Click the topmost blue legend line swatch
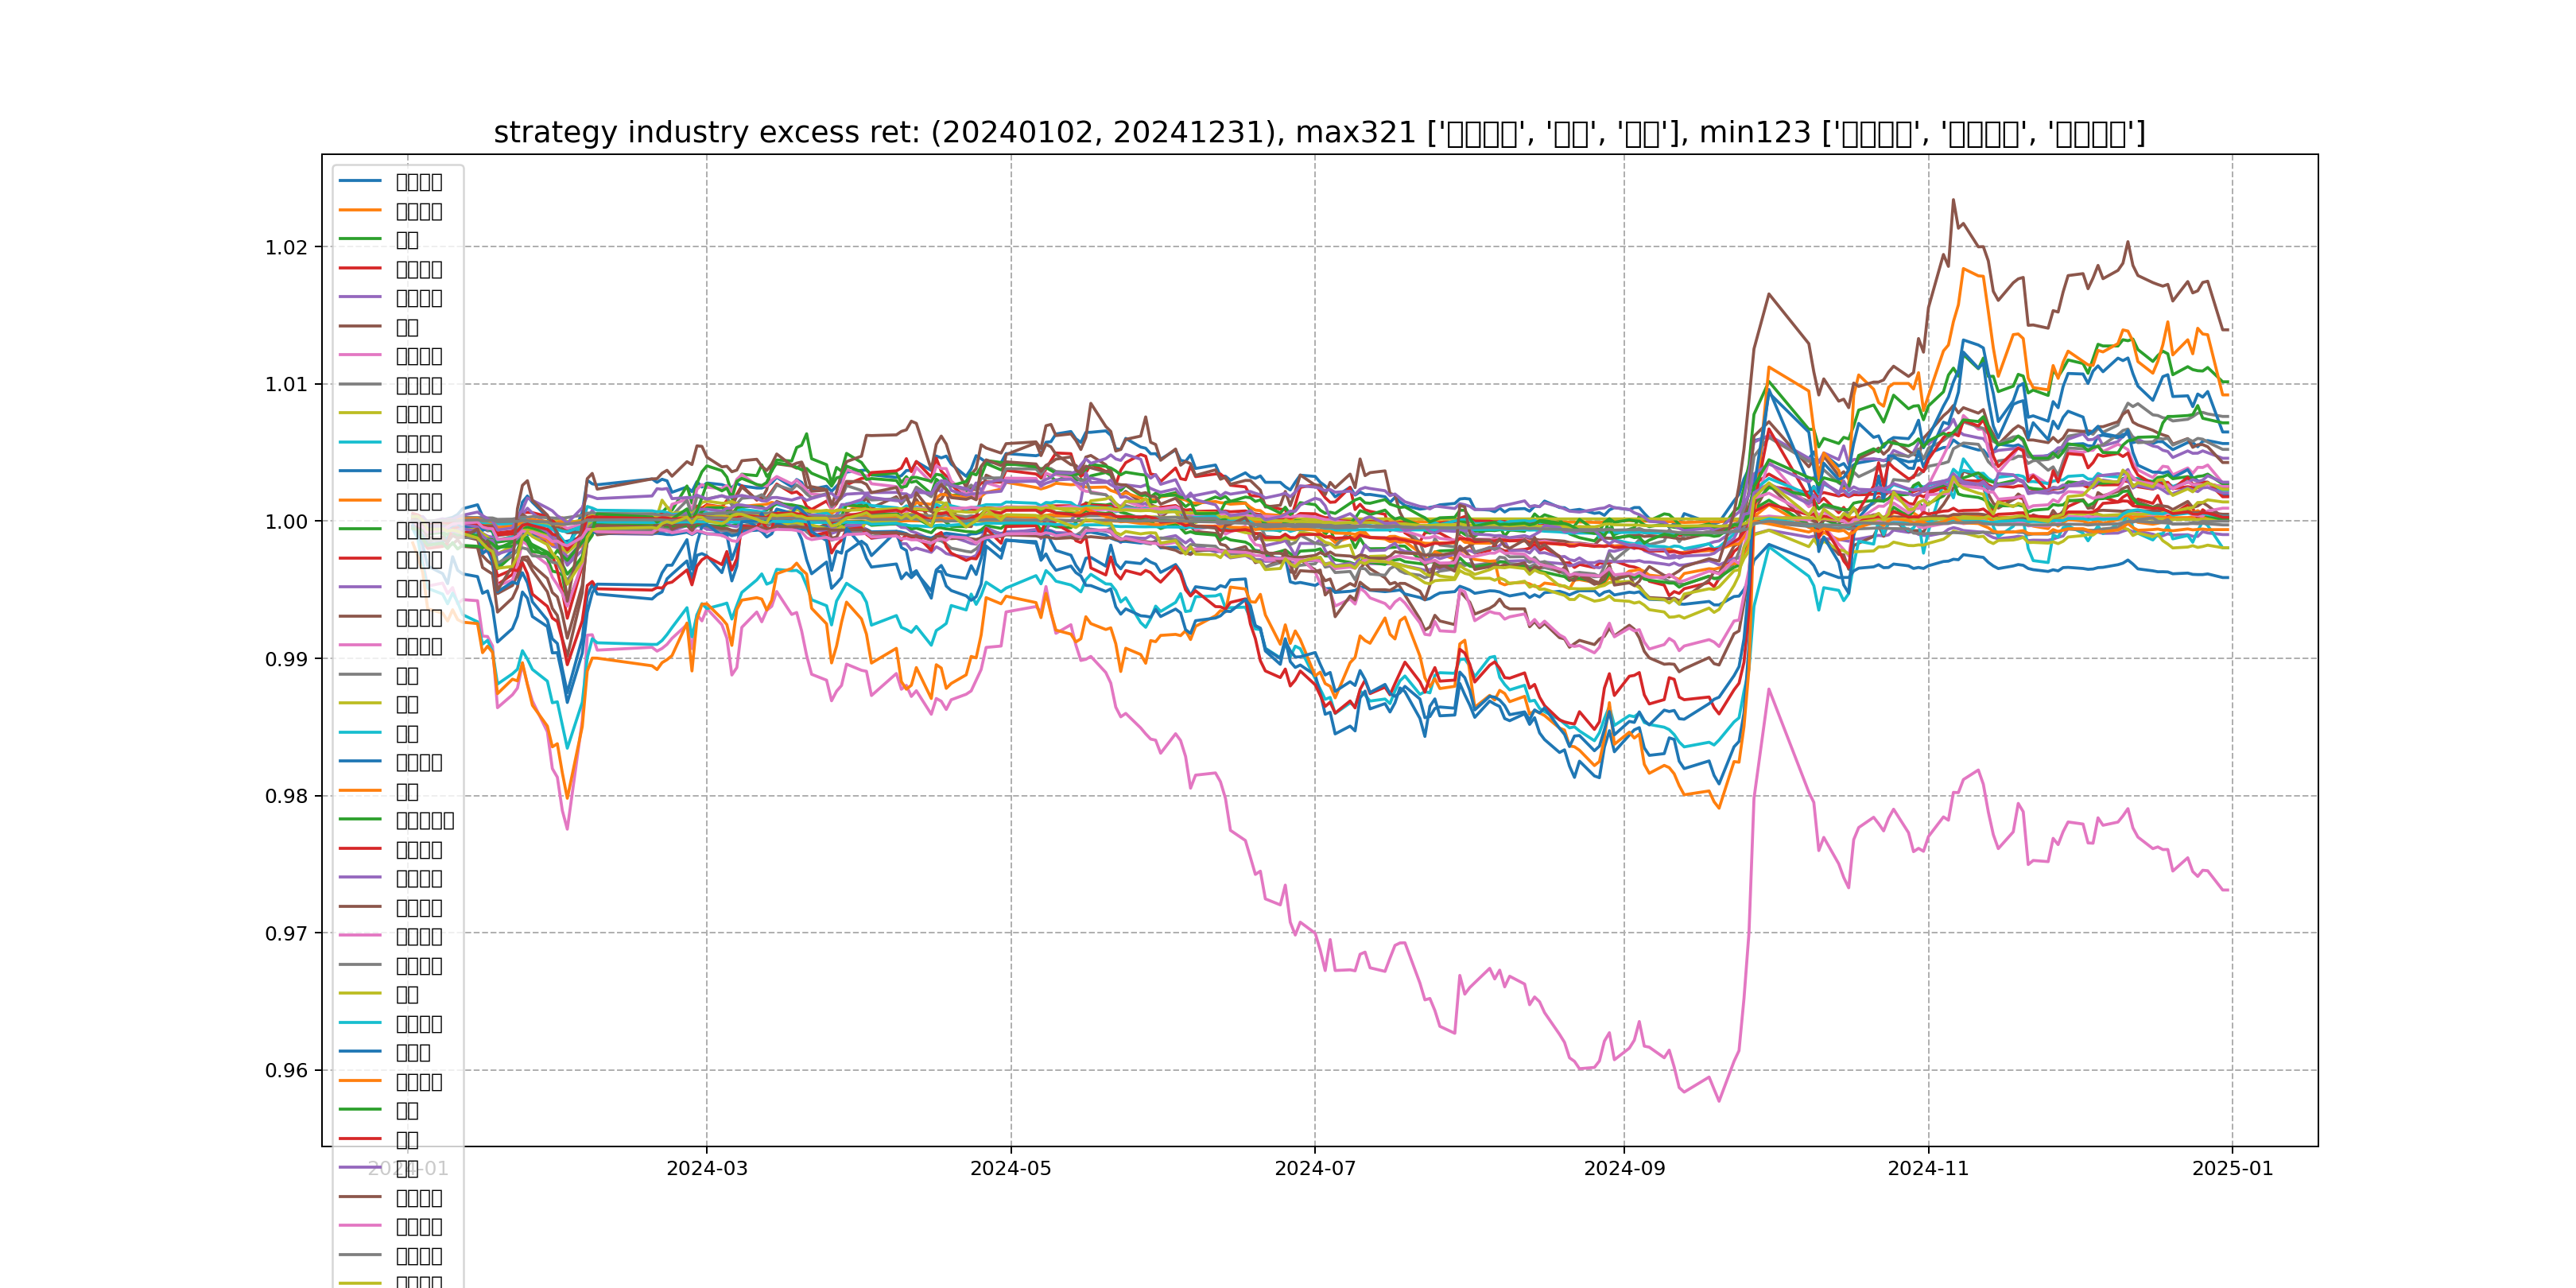 (x=360, y=182)
